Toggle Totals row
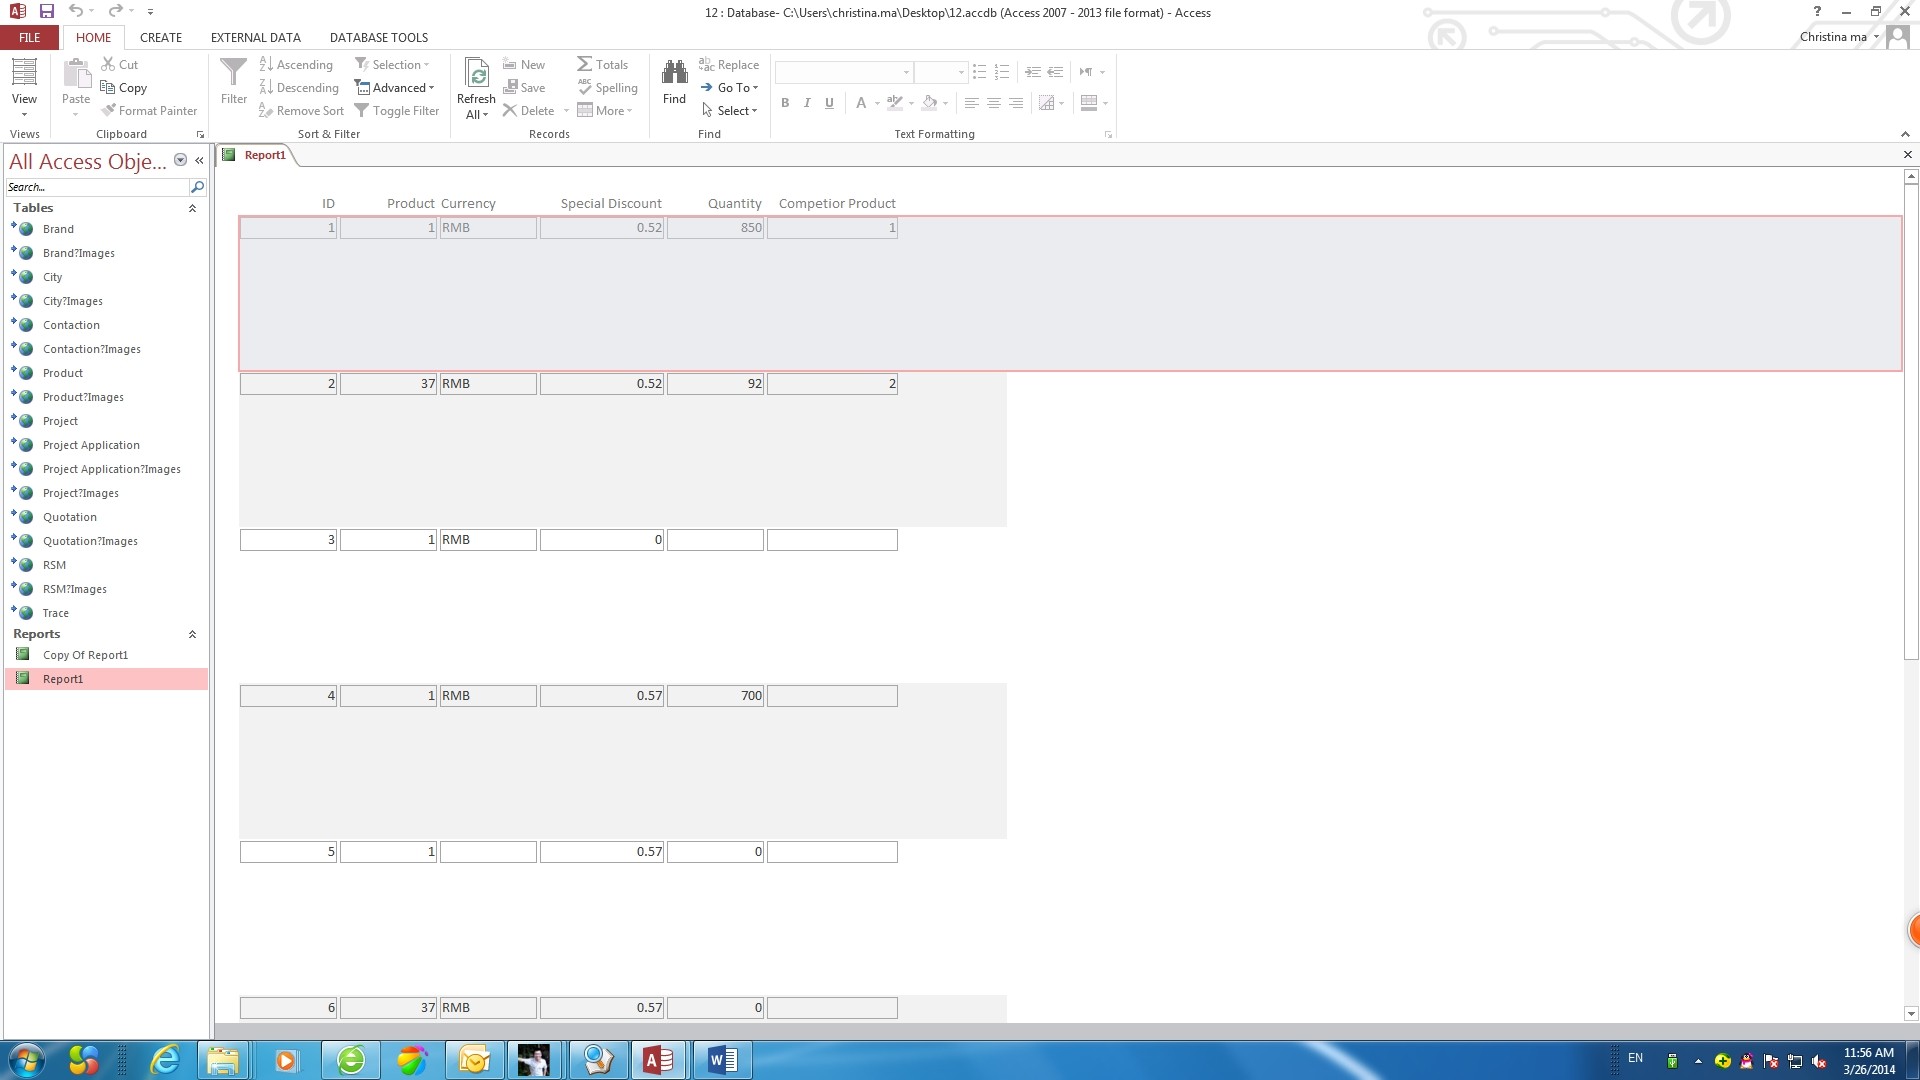The width and height of the screenshot is (1920, 1080). click(x=603, y=64)
